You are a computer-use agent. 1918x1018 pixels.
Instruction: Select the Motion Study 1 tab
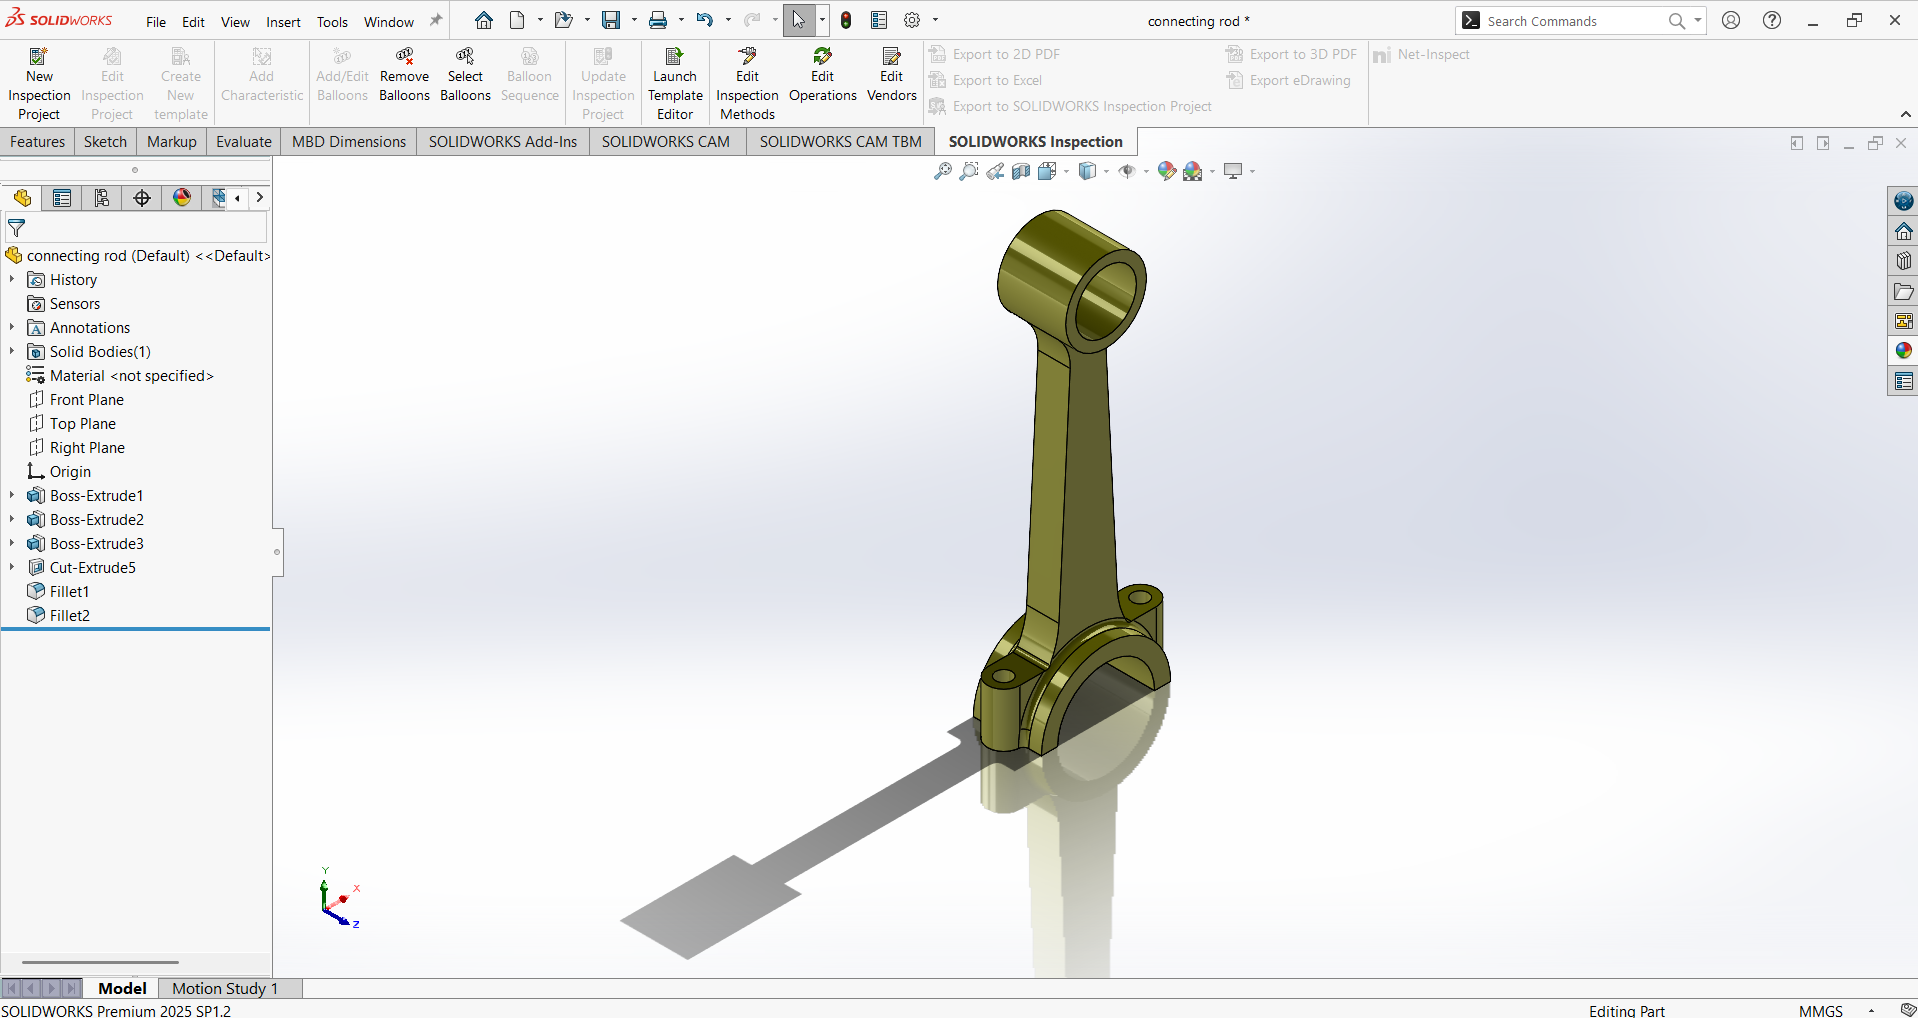tap(224, 988)
